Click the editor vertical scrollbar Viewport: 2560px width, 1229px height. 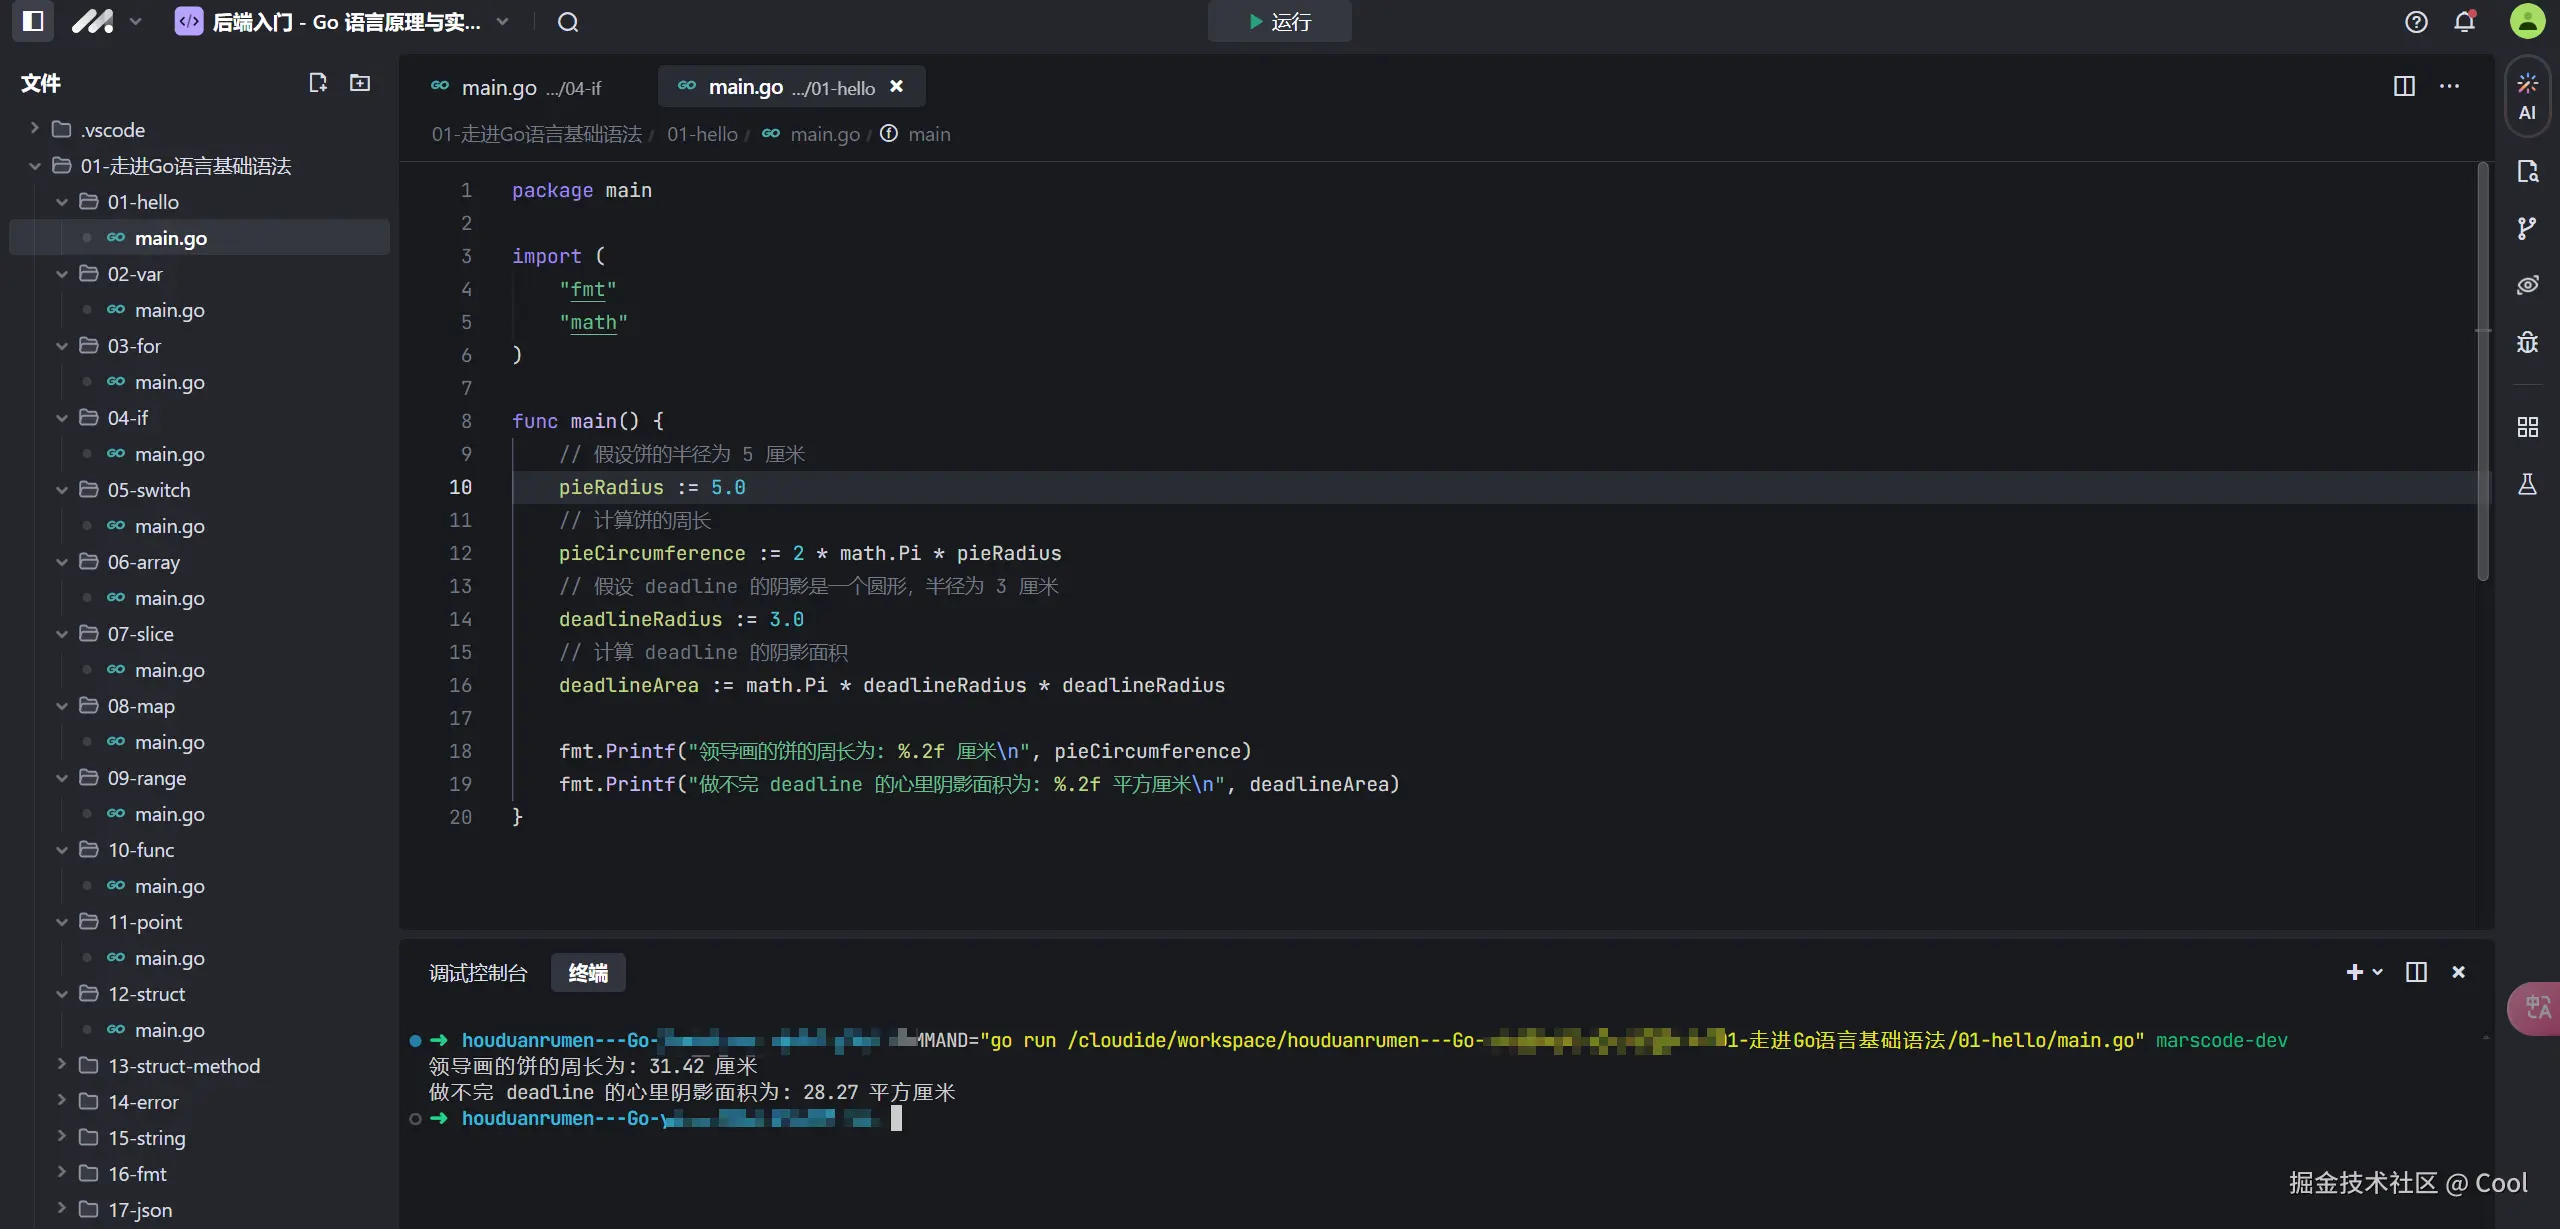point(2482,372)
